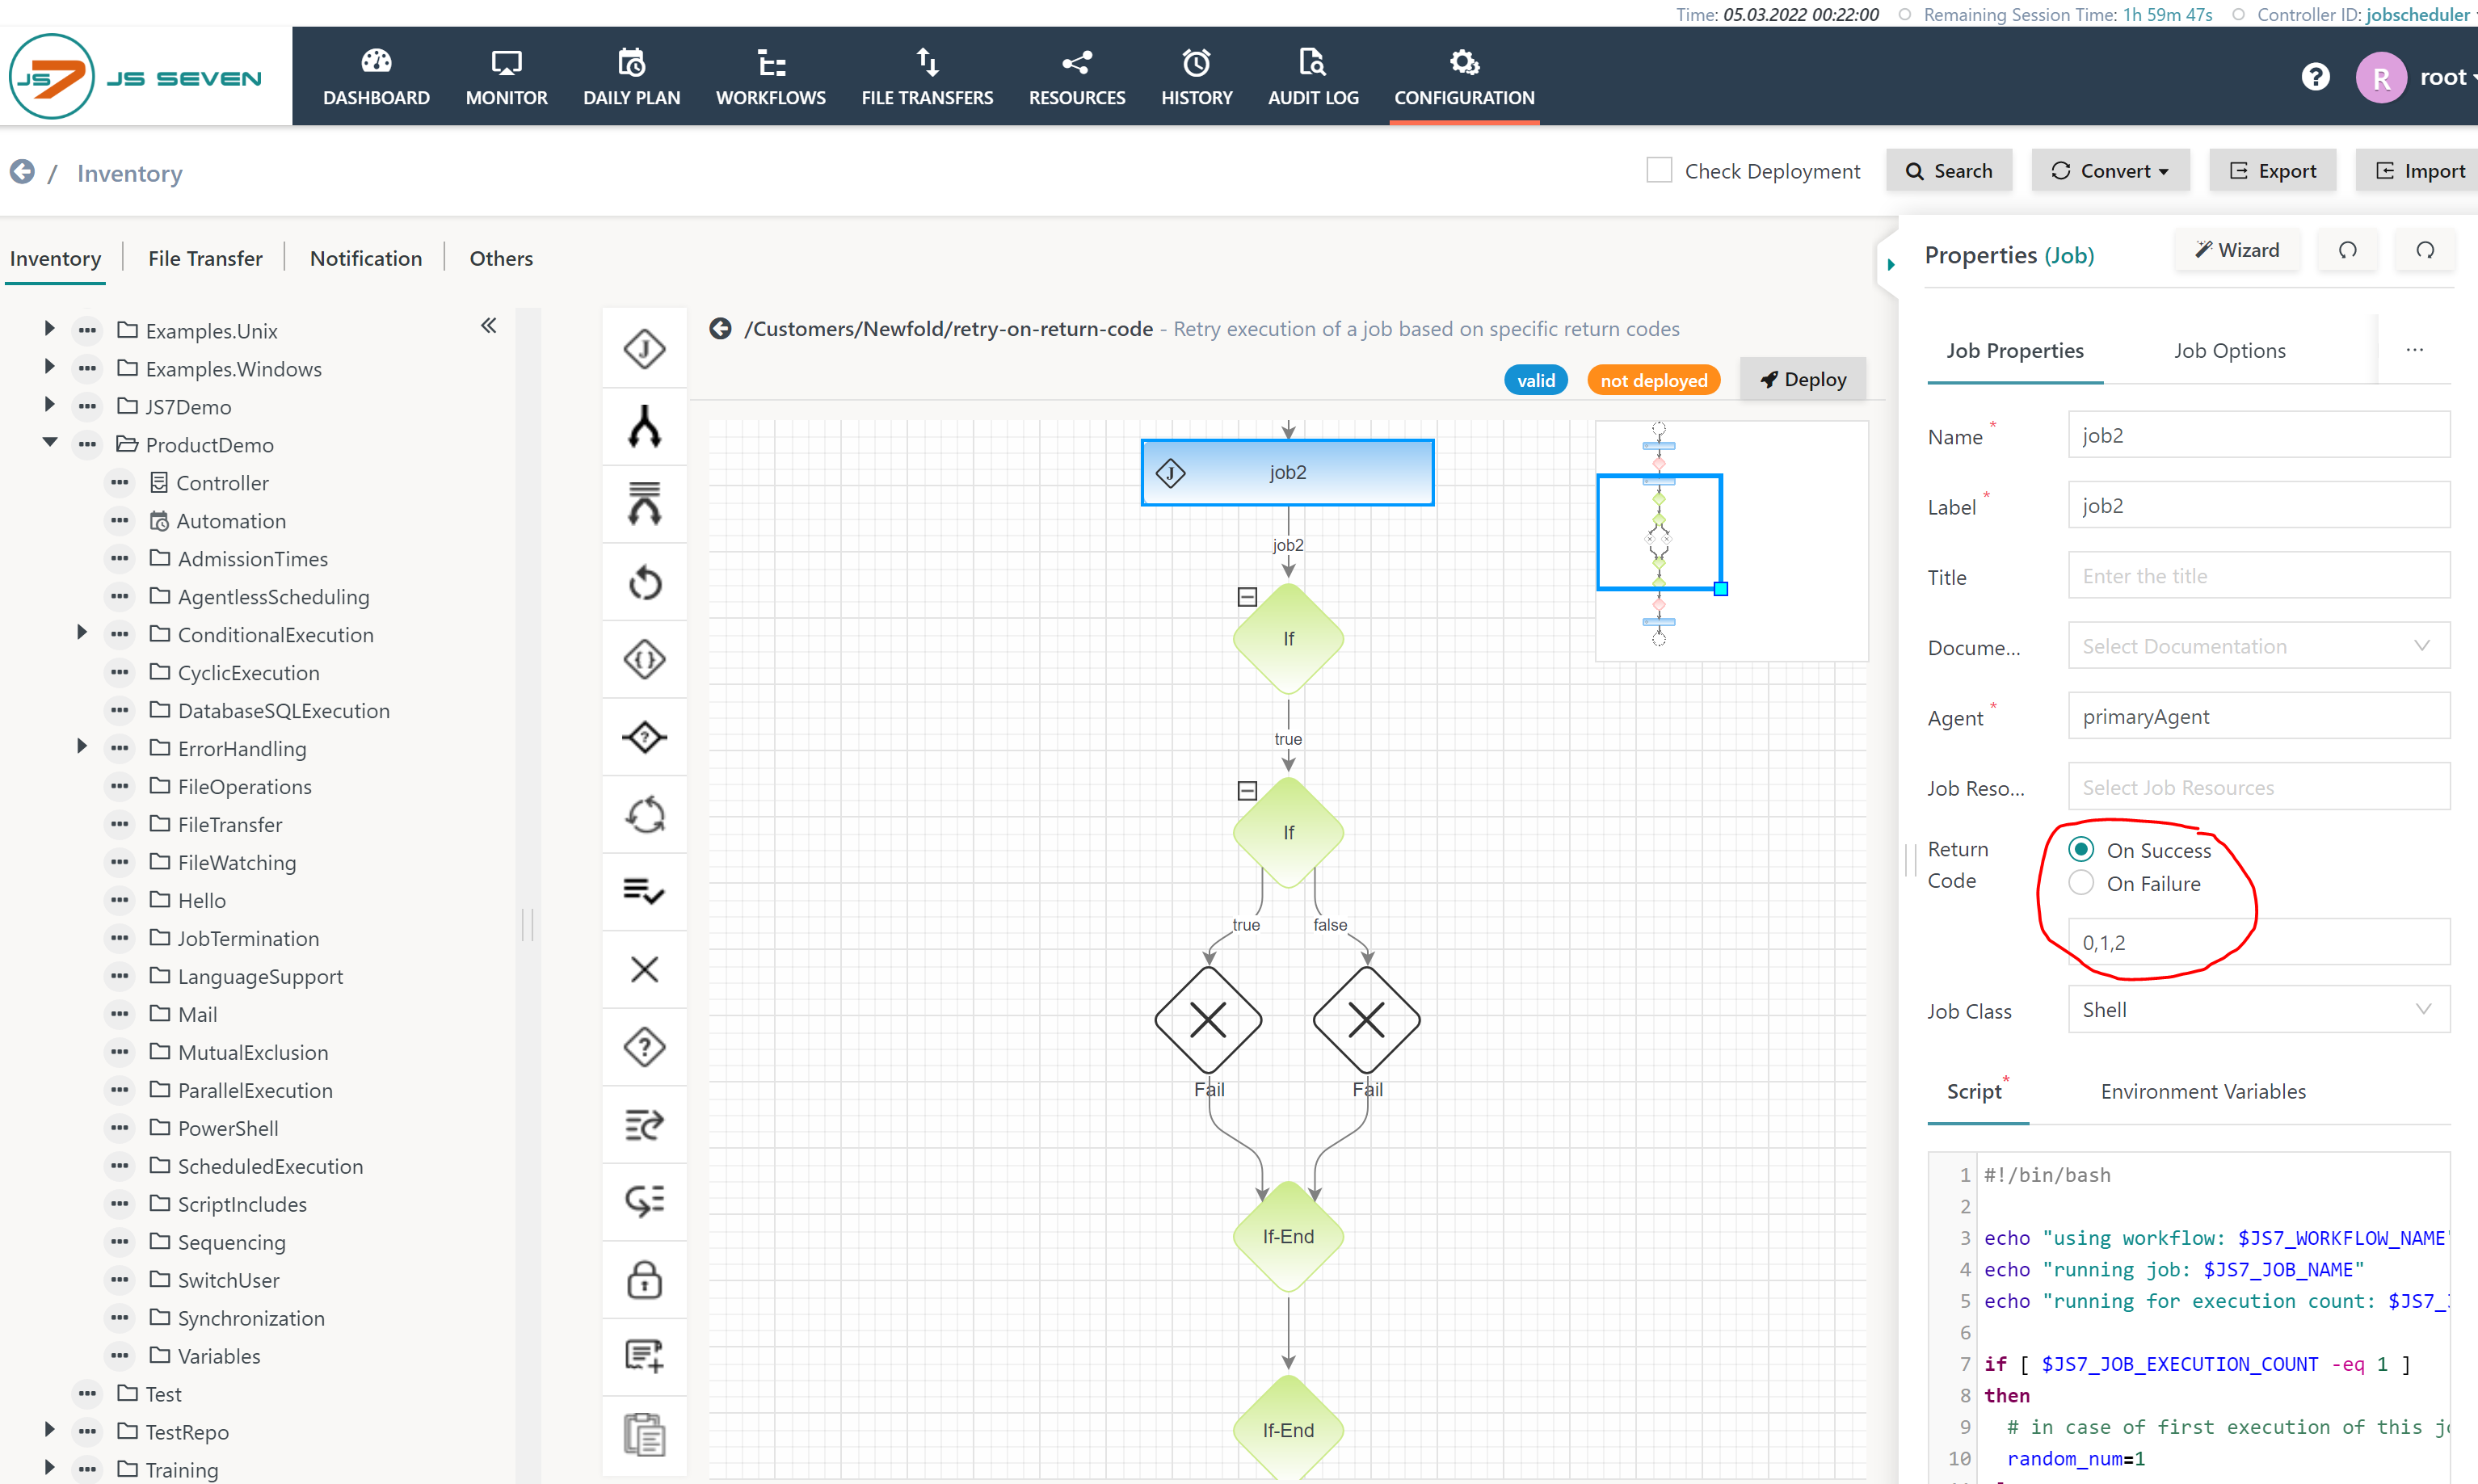
Task: Select the Add Order instruction icon
Action: click(644, 1356)
